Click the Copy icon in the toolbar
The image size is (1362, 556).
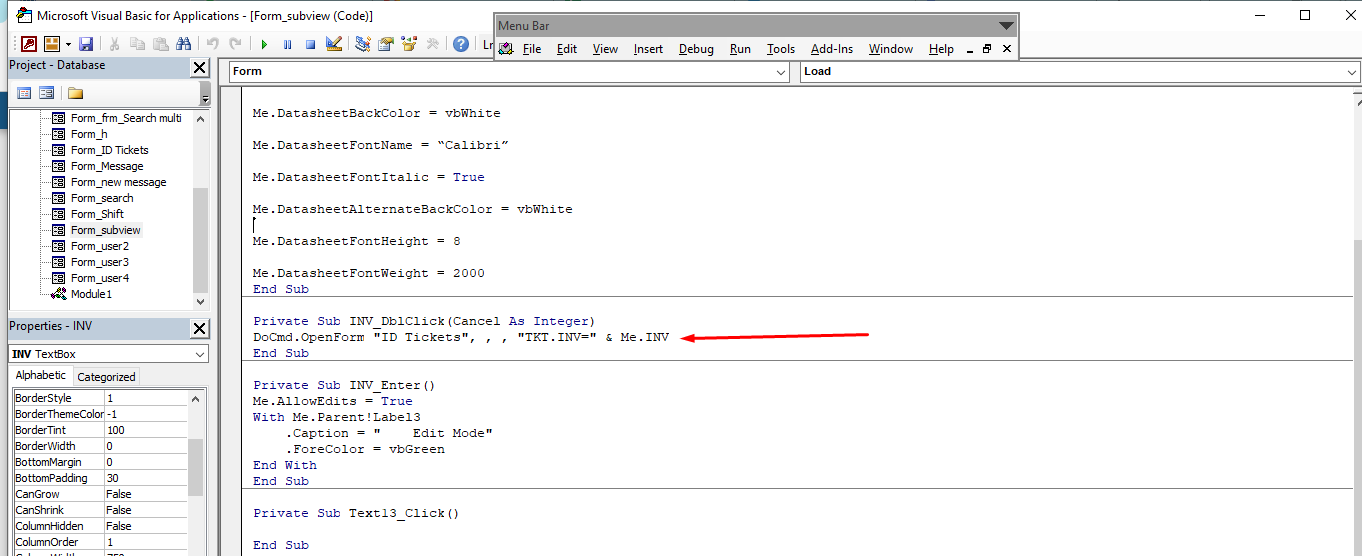click(137, 44)
